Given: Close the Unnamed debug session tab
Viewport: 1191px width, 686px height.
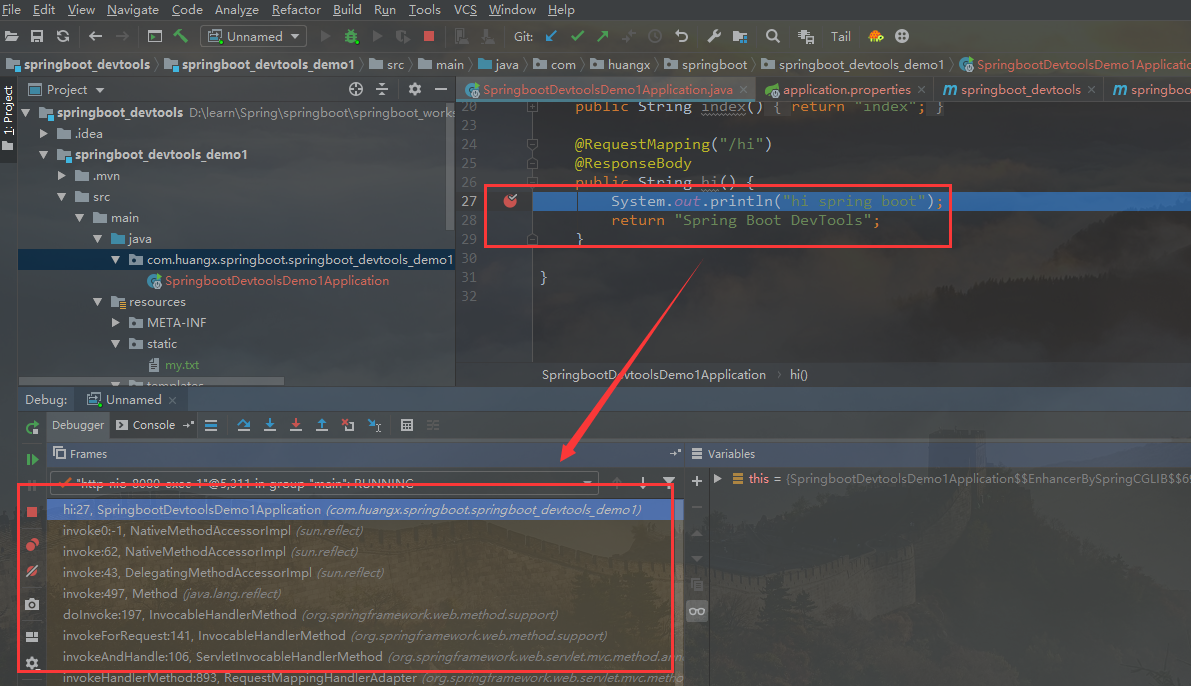Looking at the screenshot, I should pos(172,400).
